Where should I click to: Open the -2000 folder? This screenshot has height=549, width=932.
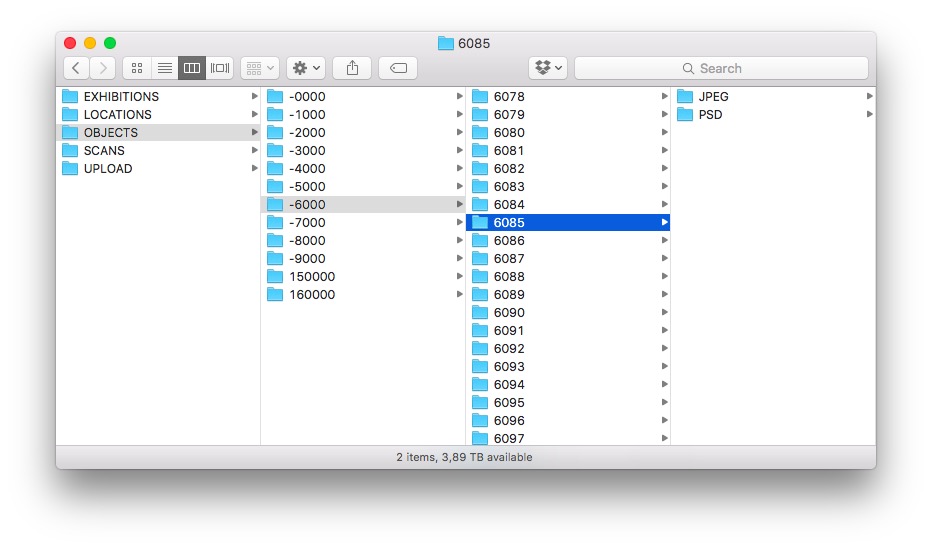(x=364, y=132)
